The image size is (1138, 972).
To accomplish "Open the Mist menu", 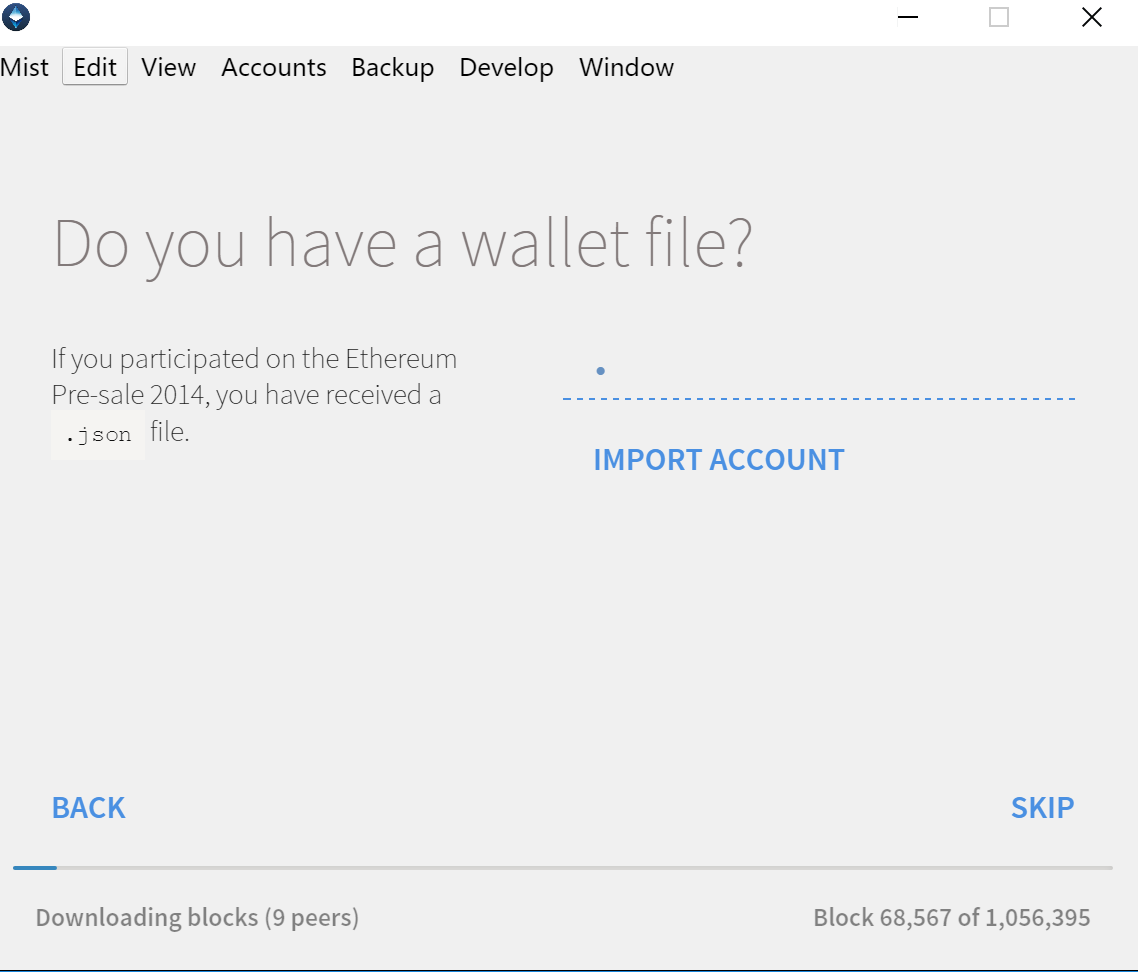I will (25, 67).
